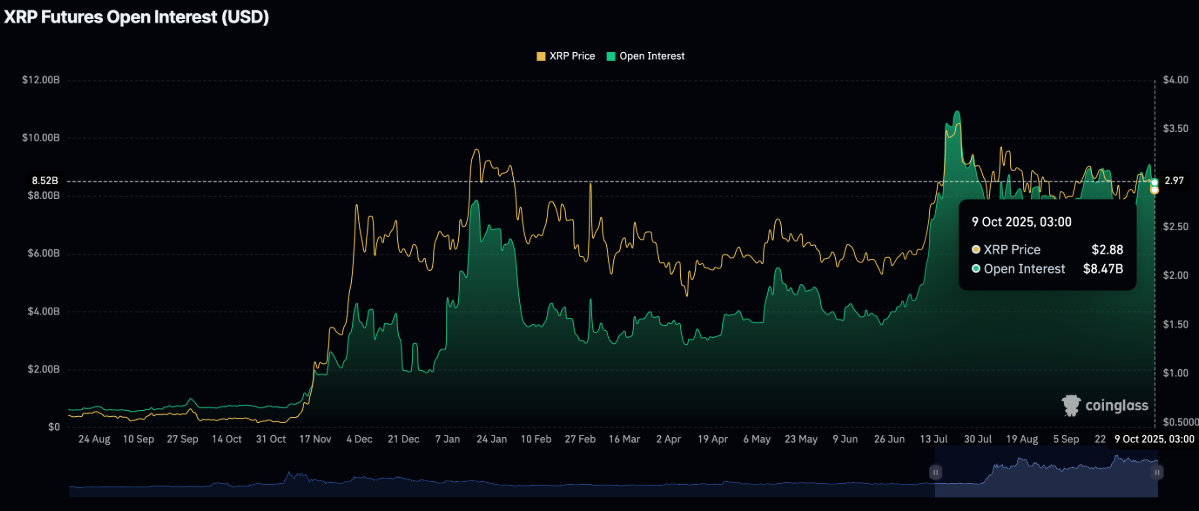Click the 2.97 right axis marker label
This screenshot has width=1199, height=511.
(x=1174, y=181)
